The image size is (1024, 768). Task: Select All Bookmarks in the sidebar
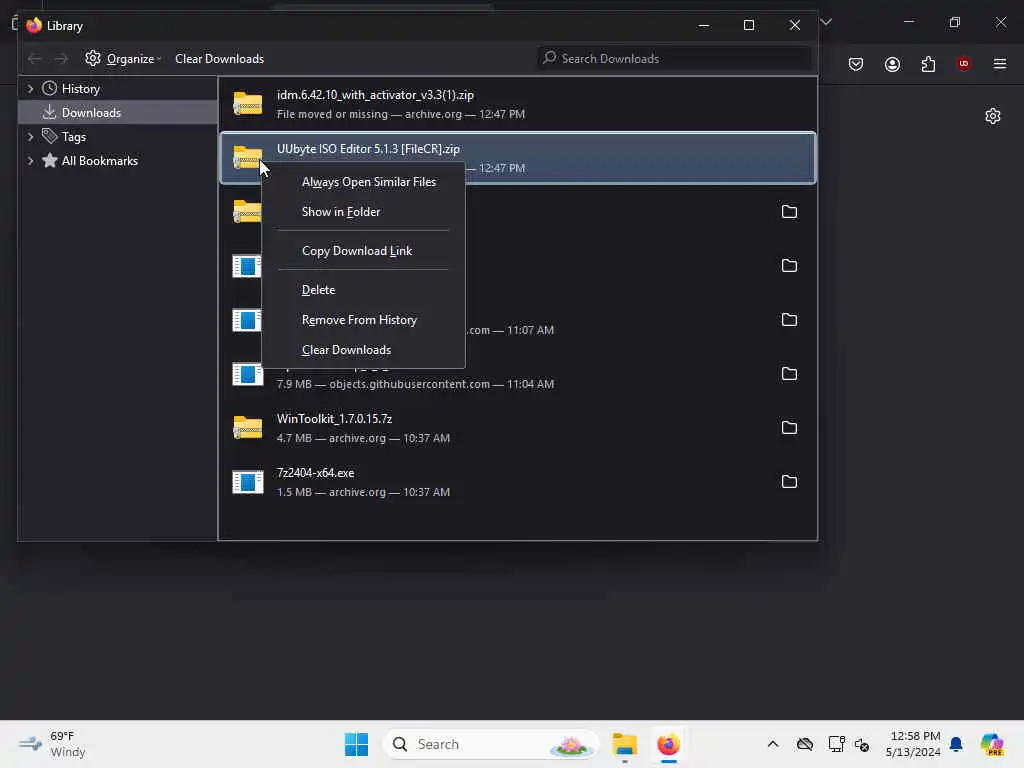click(x=99, y=161)
